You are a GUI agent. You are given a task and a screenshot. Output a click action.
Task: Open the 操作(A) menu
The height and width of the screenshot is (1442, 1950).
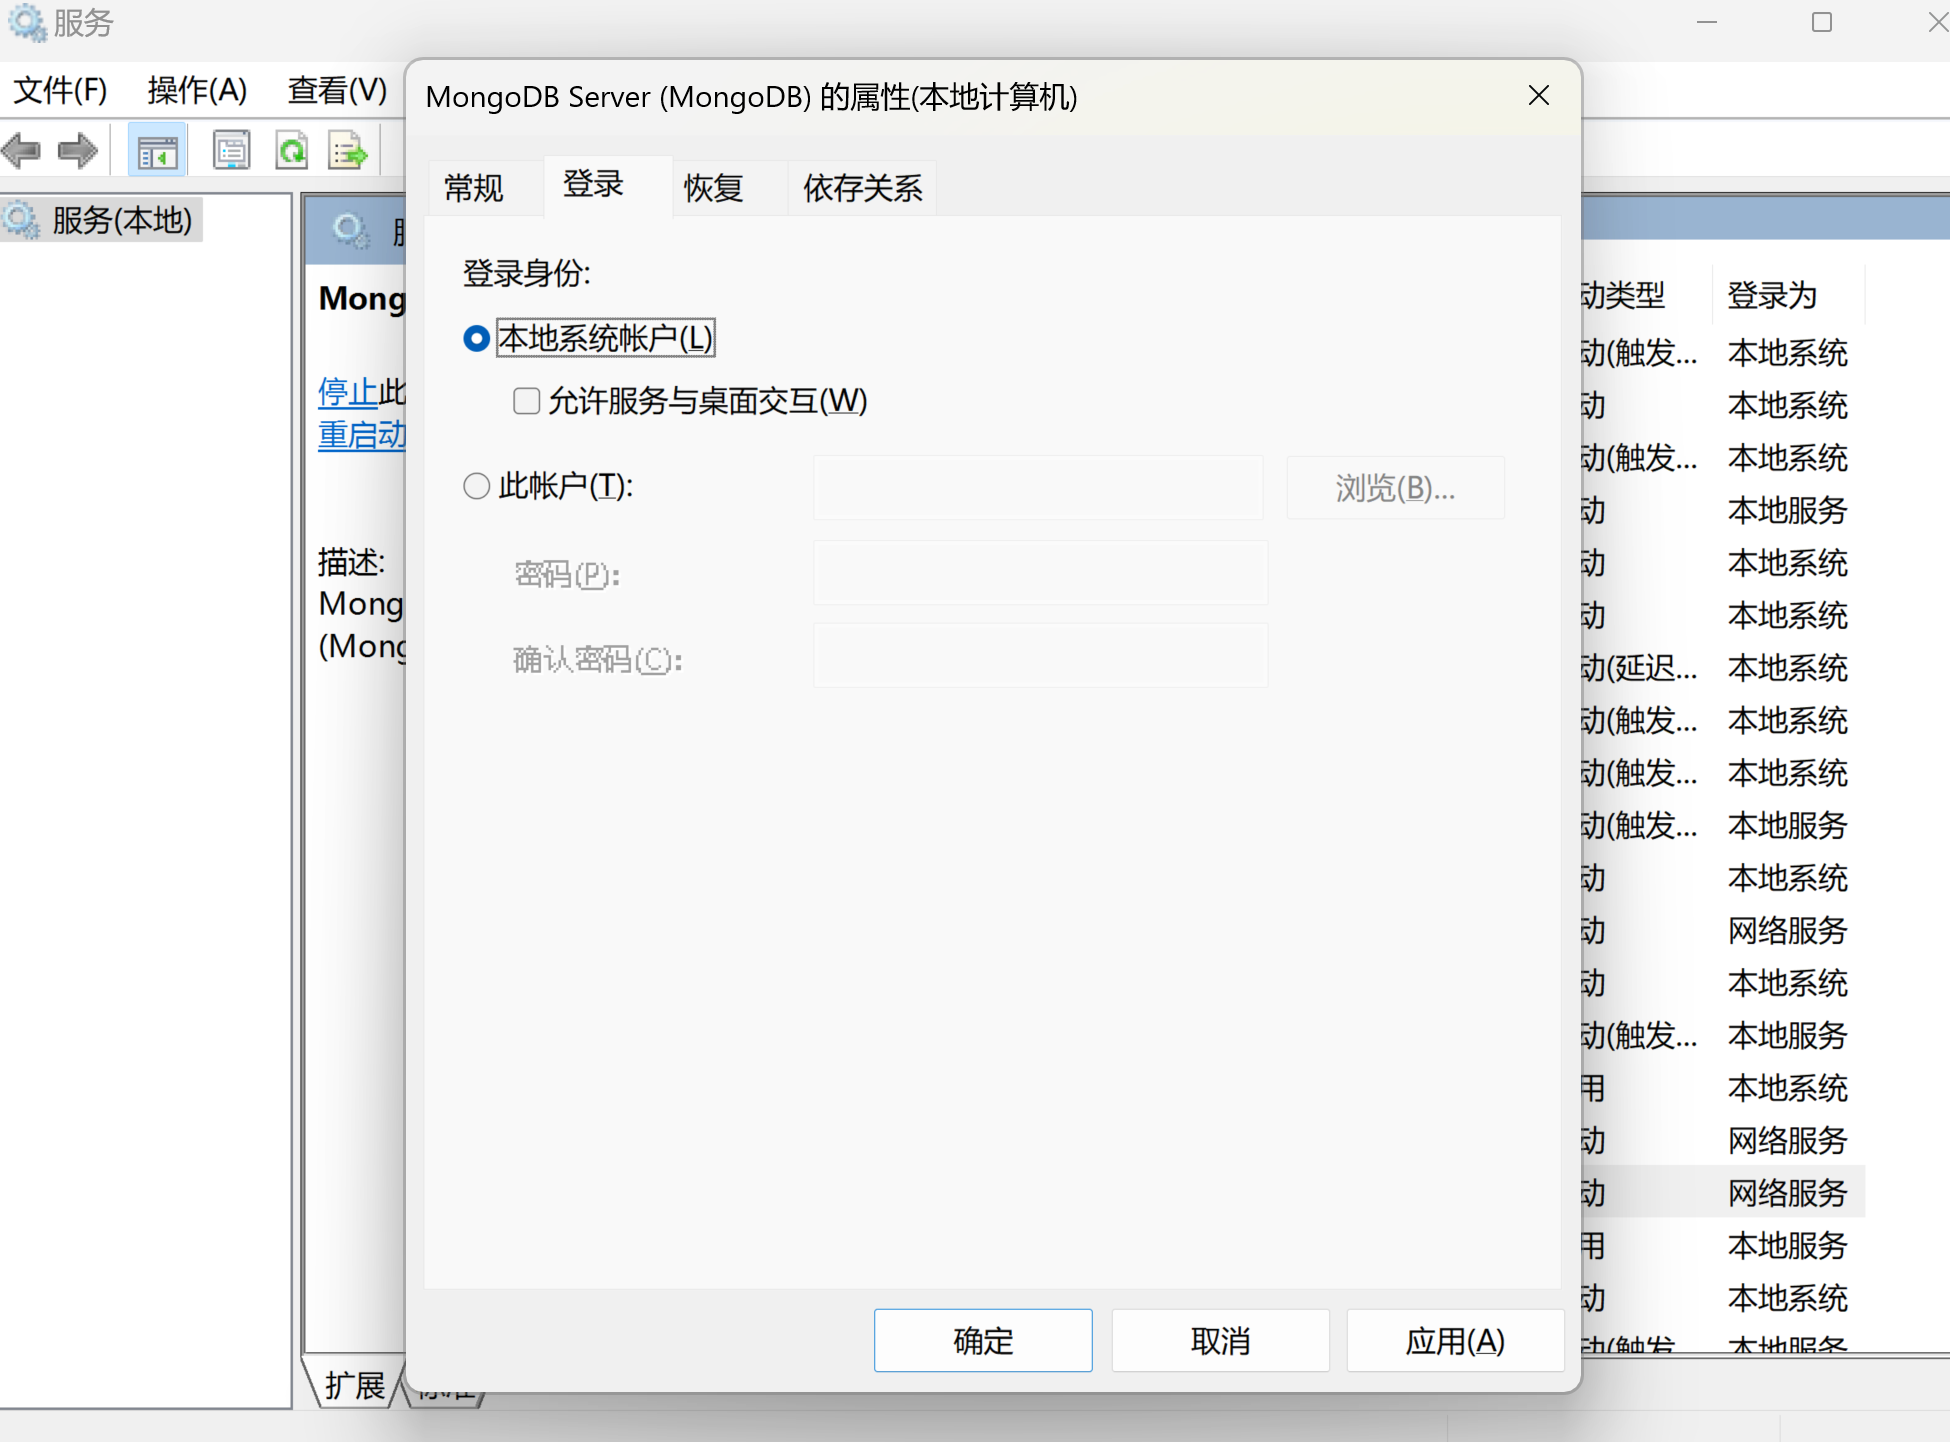[x=197, y=90]
